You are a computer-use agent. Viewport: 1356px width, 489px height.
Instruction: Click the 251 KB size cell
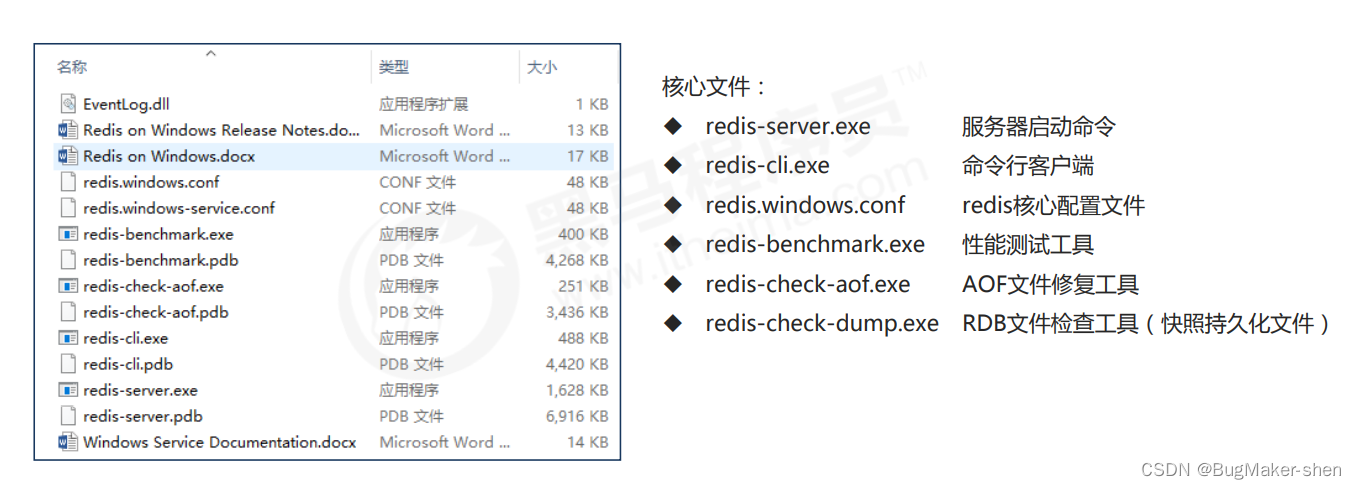tap(583, 286)
